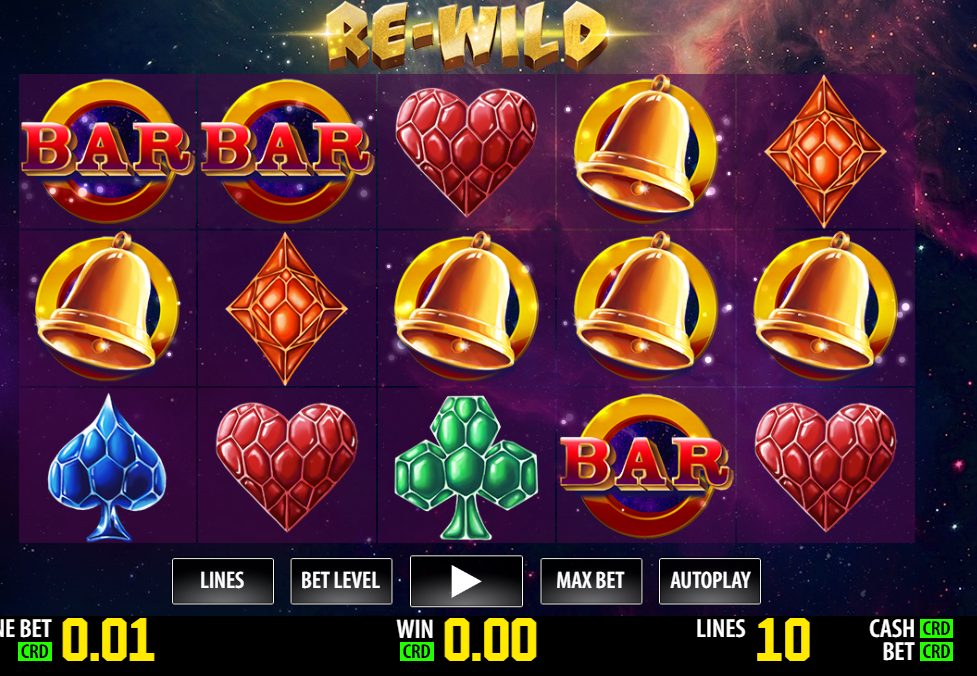Image resolution: width=977 pixels, height=676 pixels.
Task: Click the spin play button
Action: [x=466, y=581]
